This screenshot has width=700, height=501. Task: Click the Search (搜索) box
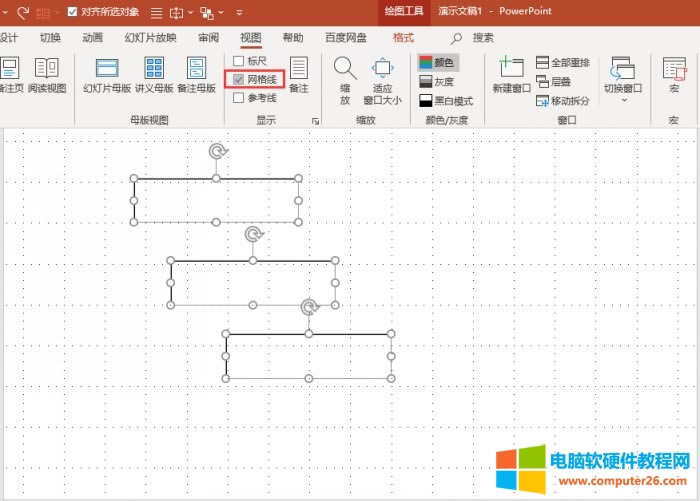pos(483,38)
